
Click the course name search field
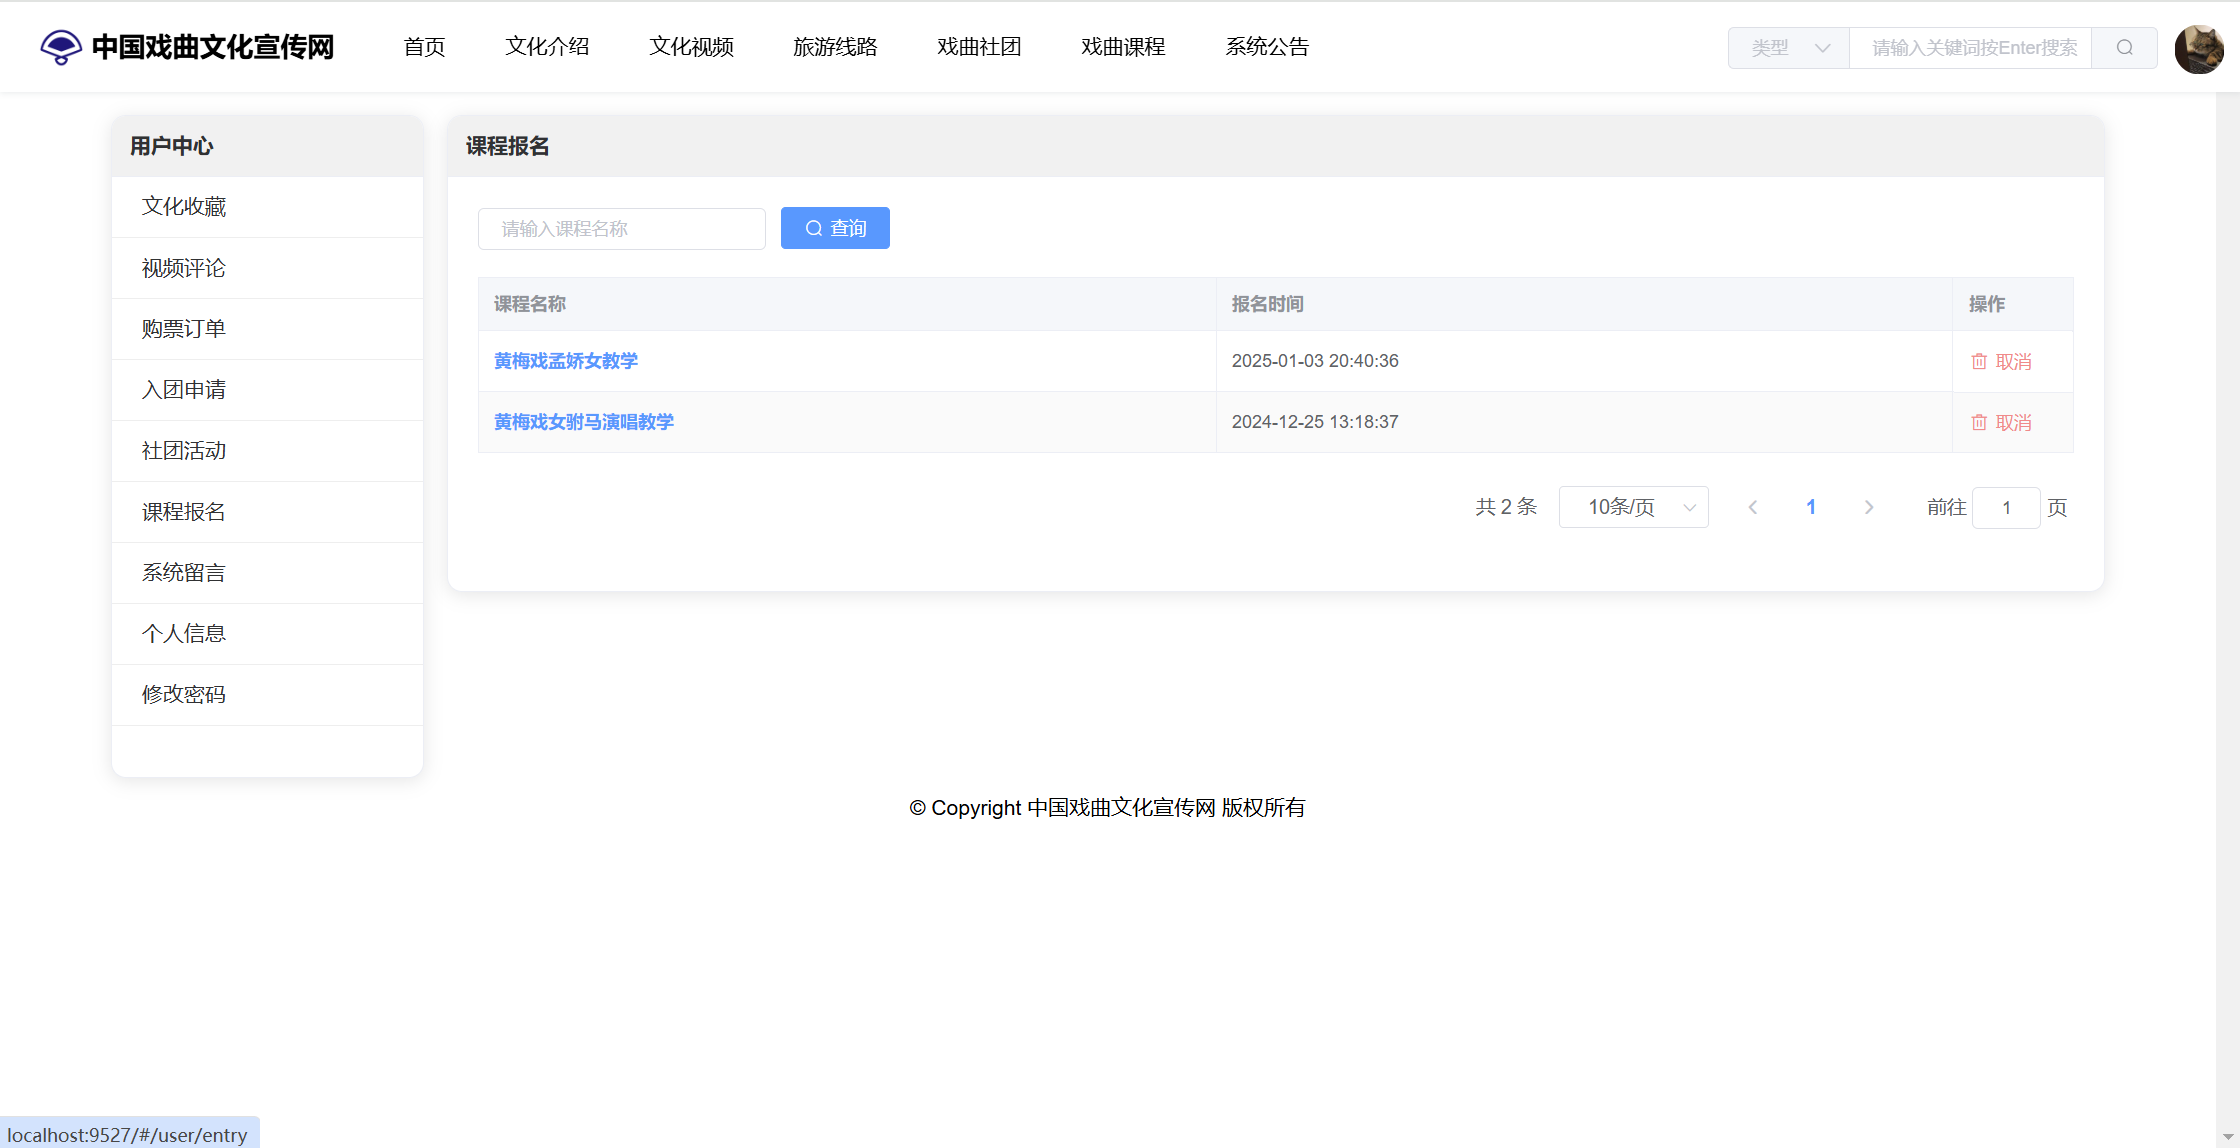coord(621,229)
